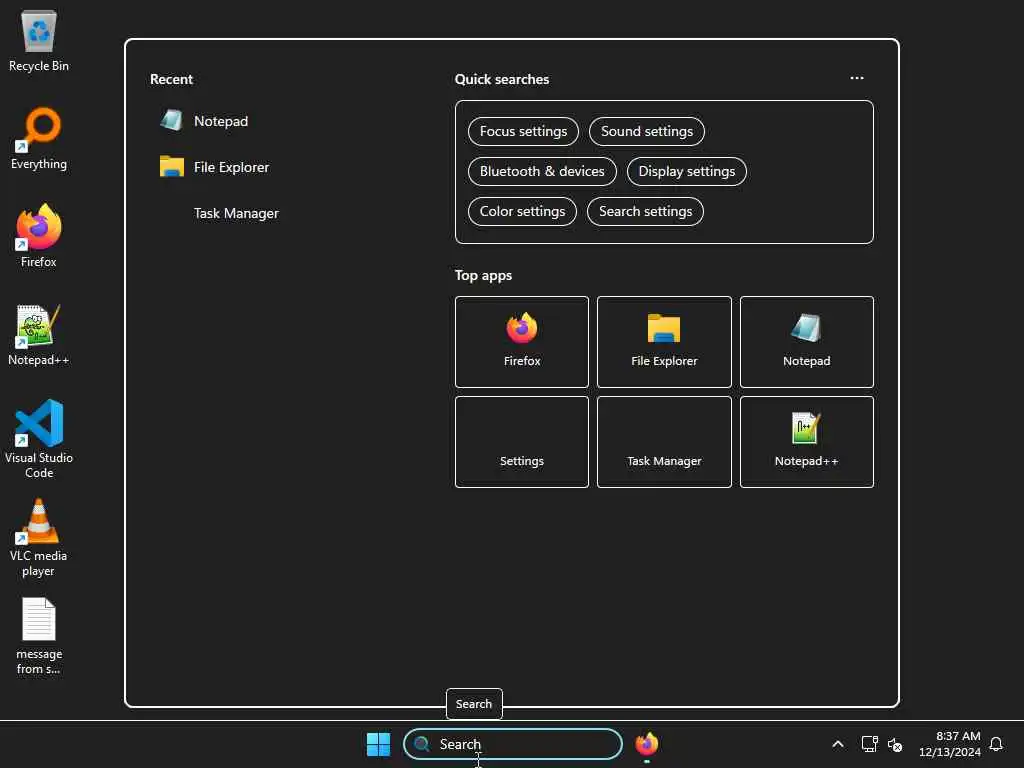
Task: Launch File Explorer tile in Top apps
Action: tap(664, 342)
